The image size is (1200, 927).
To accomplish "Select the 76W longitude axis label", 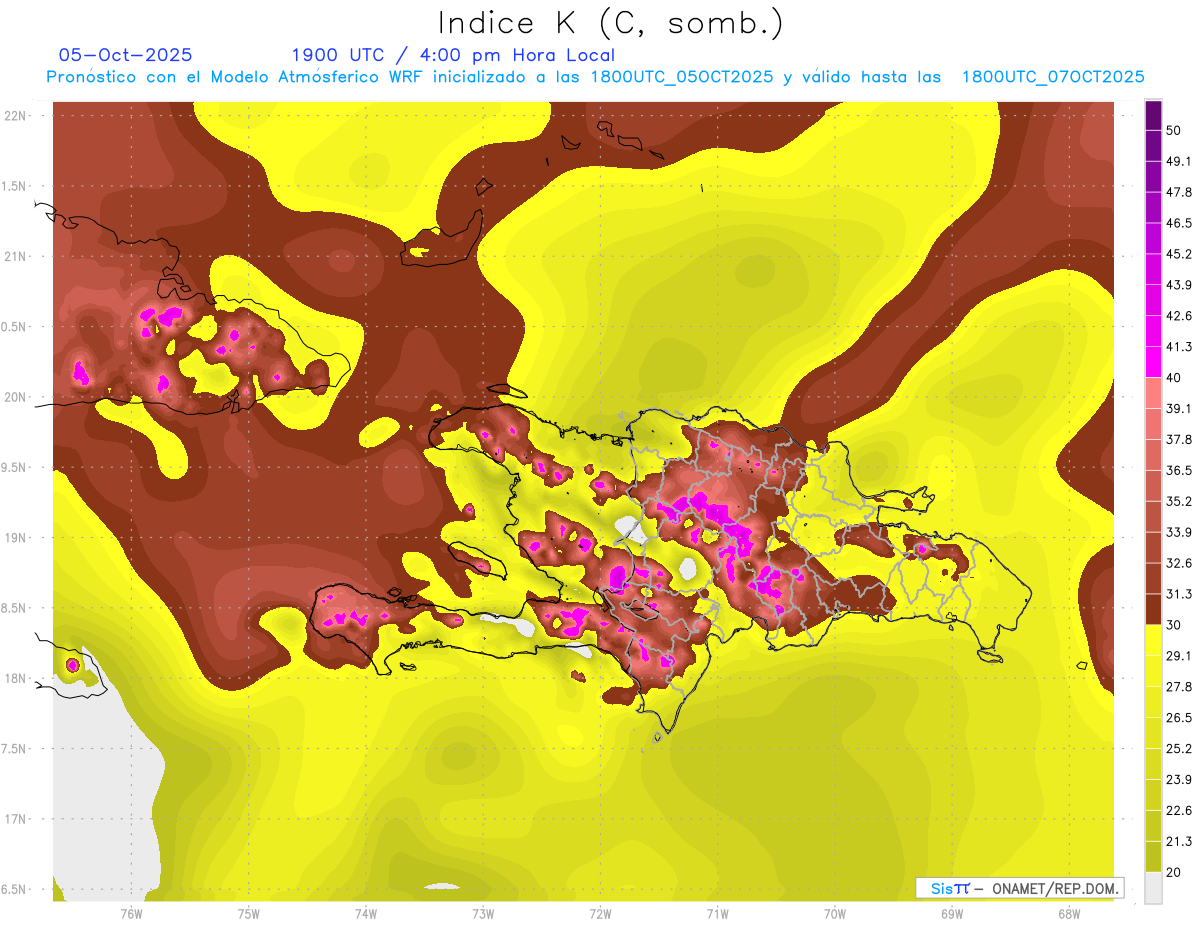I will click(x=131, y=914).
